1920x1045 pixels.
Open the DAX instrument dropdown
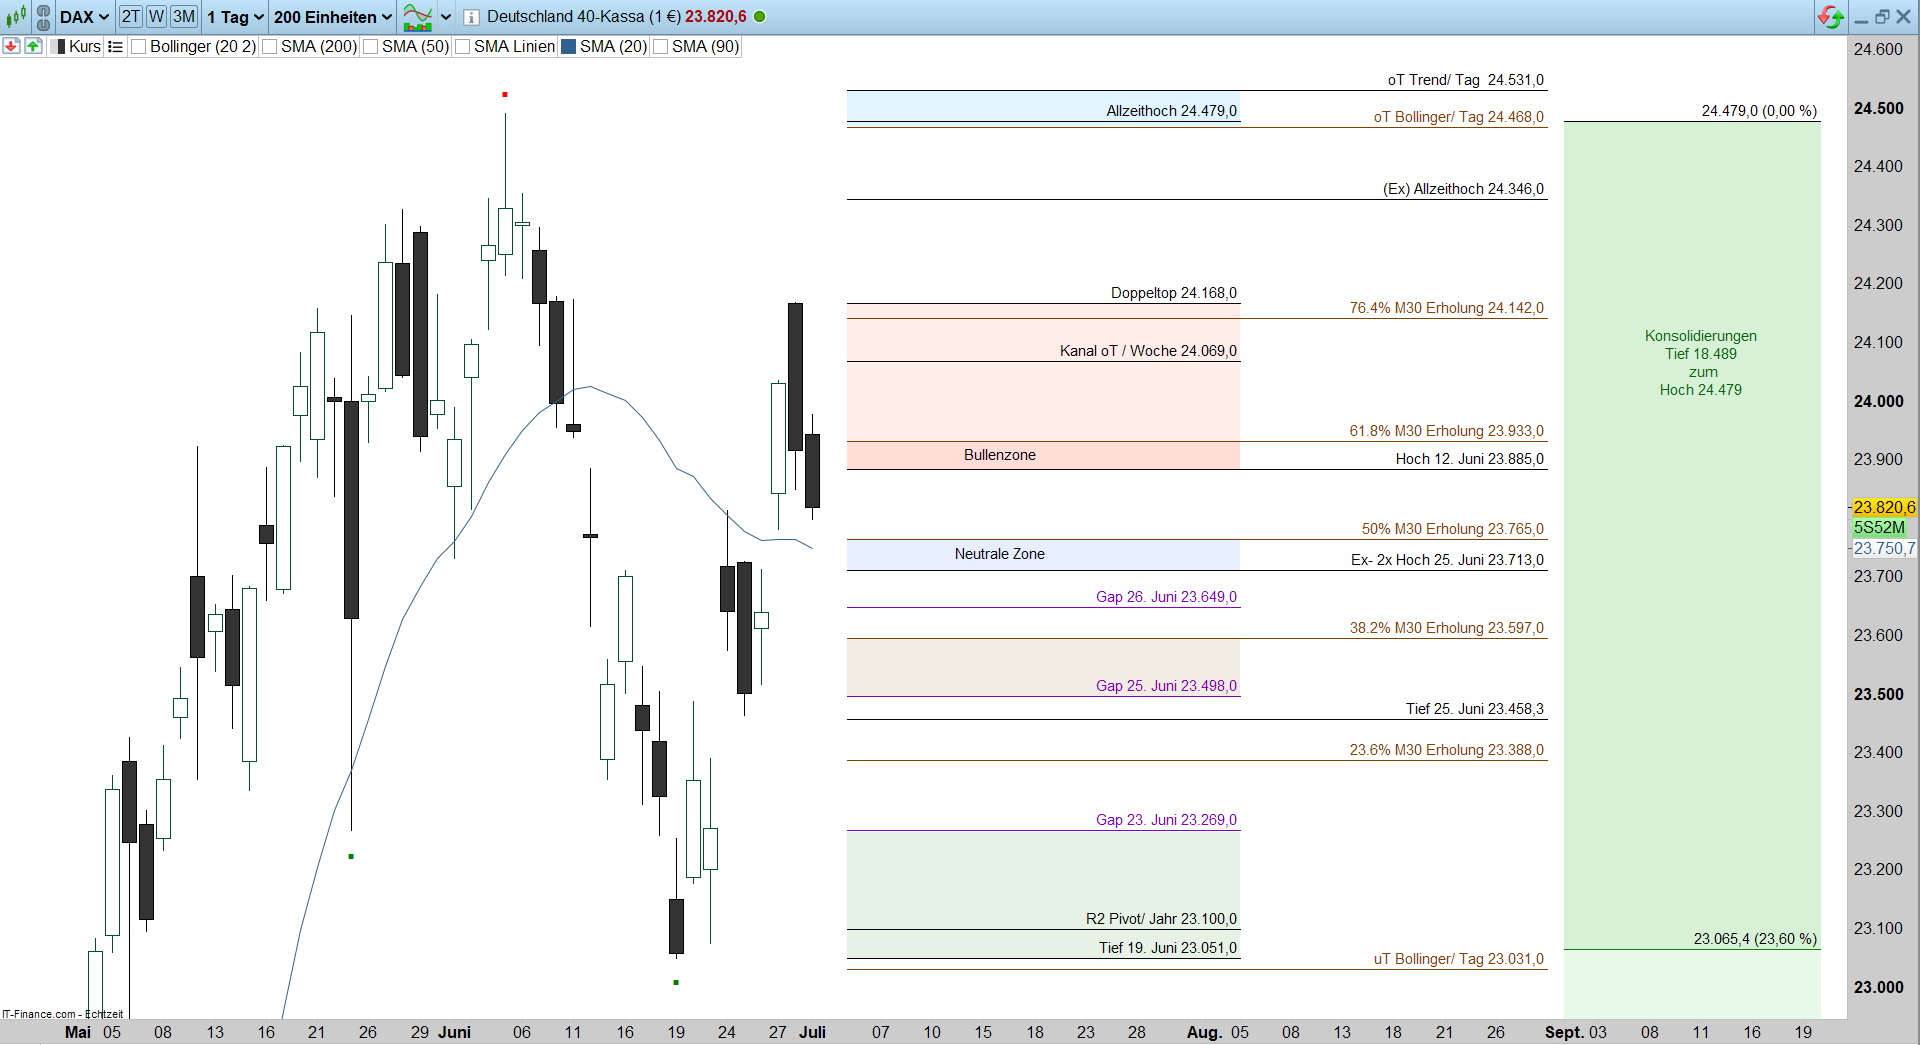[x=84, y=17]
